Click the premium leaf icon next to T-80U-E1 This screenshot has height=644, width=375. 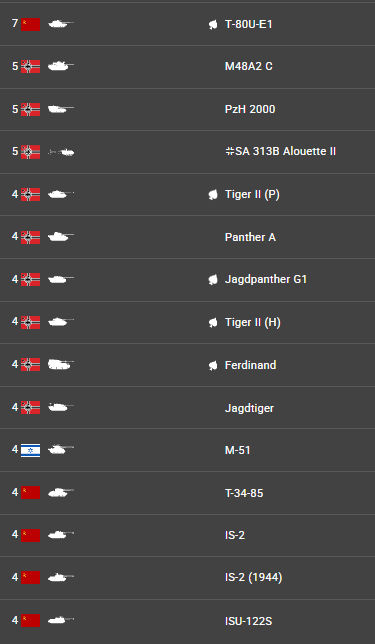pos(213,25)
